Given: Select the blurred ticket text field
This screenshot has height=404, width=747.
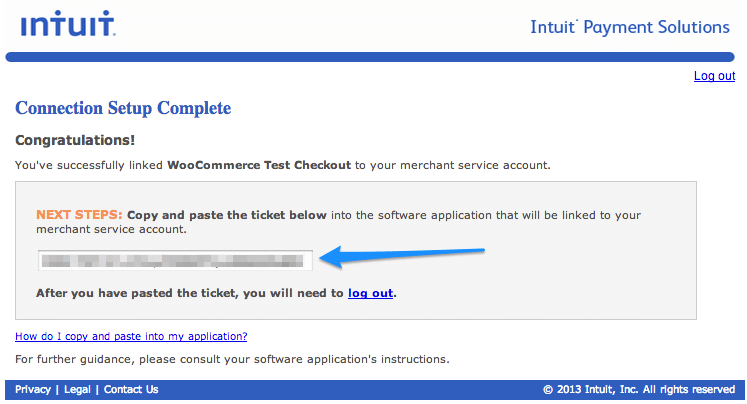Looking at the screenshot, I should (175, 261).
